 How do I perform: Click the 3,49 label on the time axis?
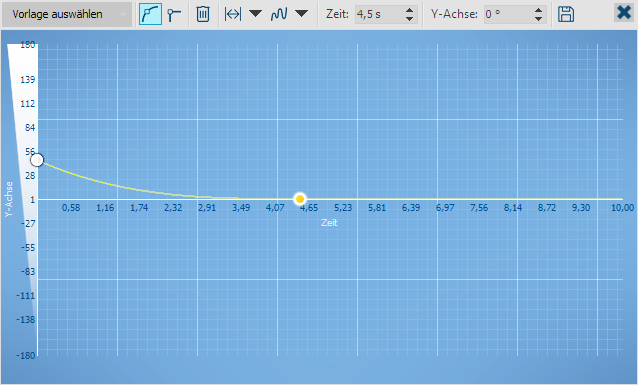pyautogui.click(x=241, y=208)
